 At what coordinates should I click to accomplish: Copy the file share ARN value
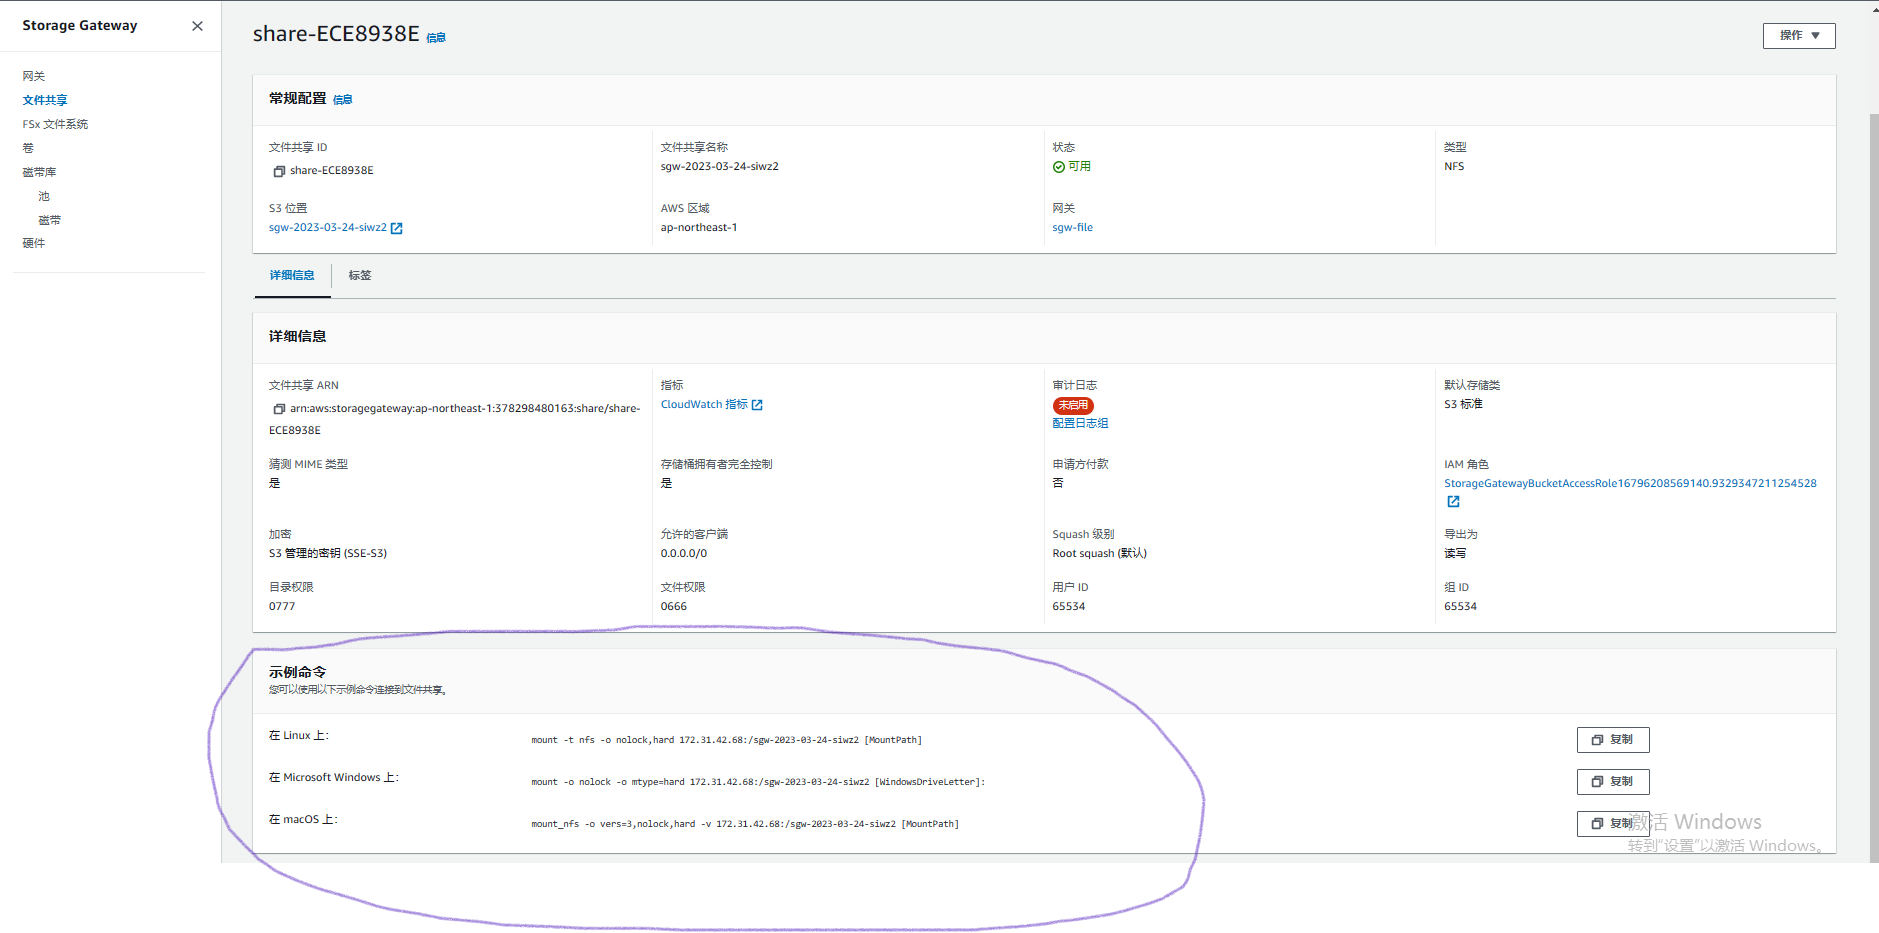coord(279,409)
